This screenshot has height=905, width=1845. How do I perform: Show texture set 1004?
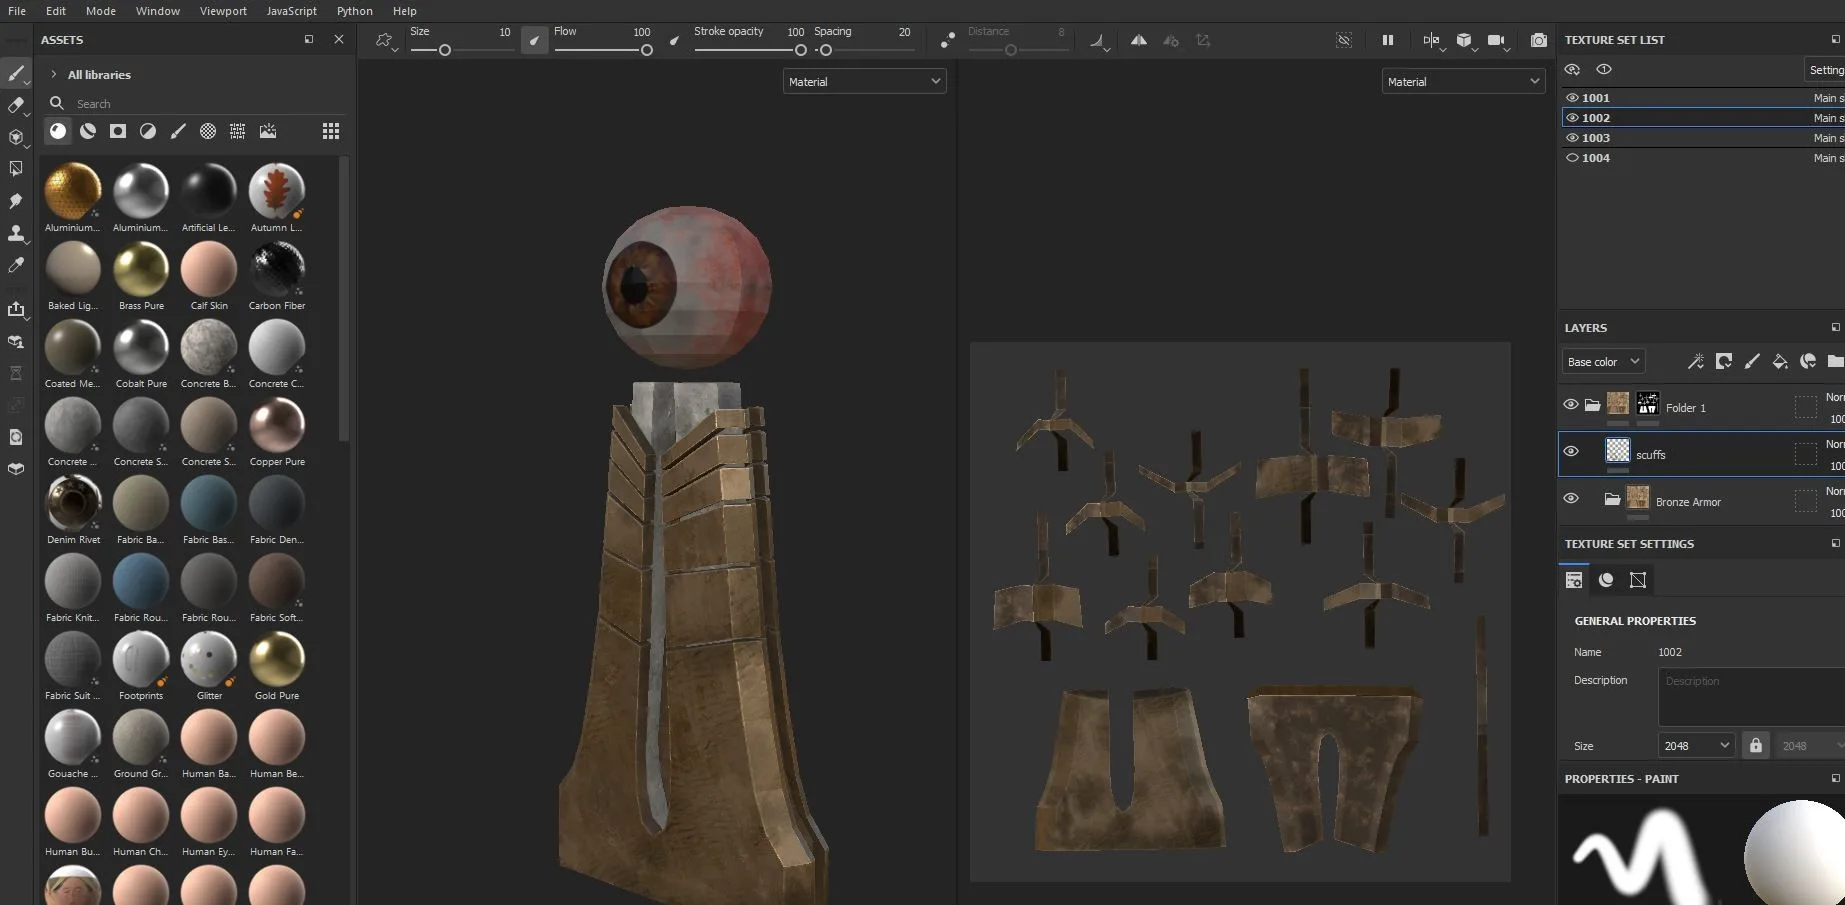pyautogui.click(x=1572, y=158)
